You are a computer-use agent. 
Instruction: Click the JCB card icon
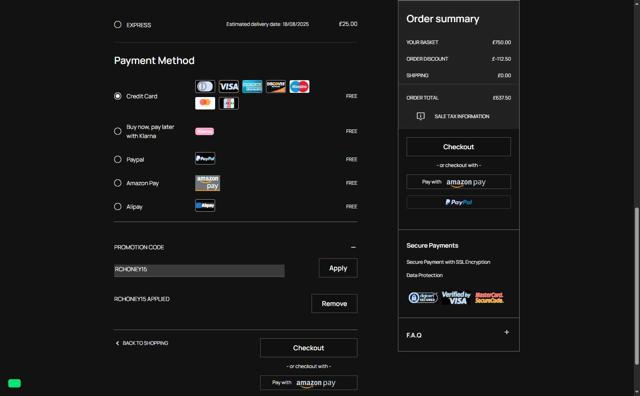(229, 103)
